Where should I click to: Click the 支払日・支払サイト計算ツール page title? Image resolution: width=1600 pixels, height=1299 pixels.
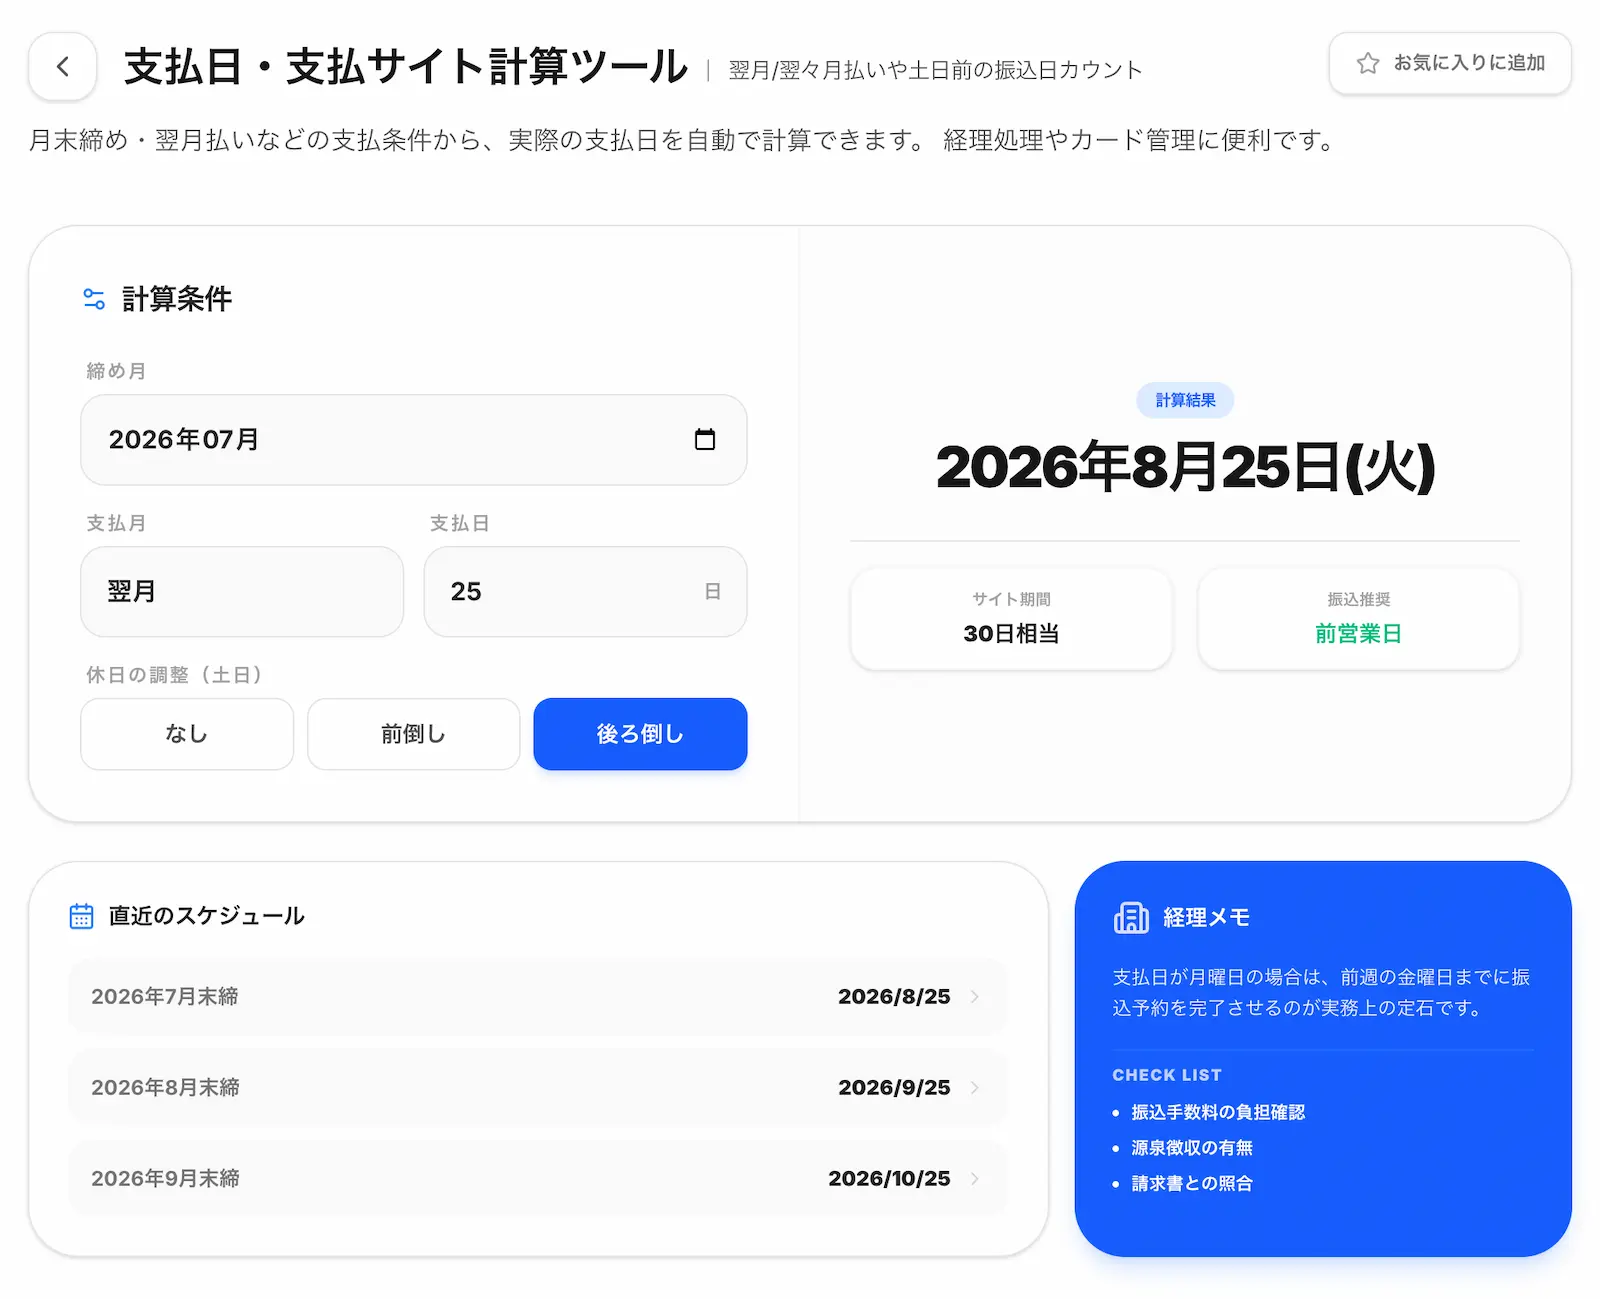[406, 67]
